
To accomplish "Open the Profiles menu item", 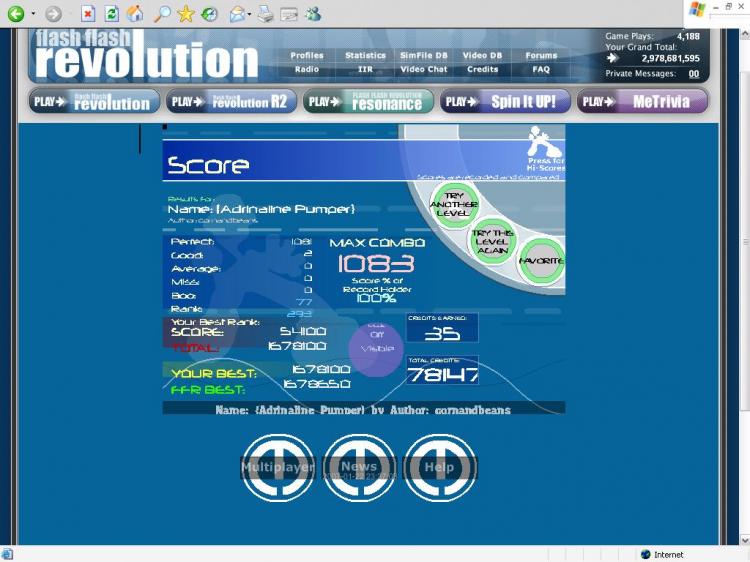I will click(x=307, y=55).
